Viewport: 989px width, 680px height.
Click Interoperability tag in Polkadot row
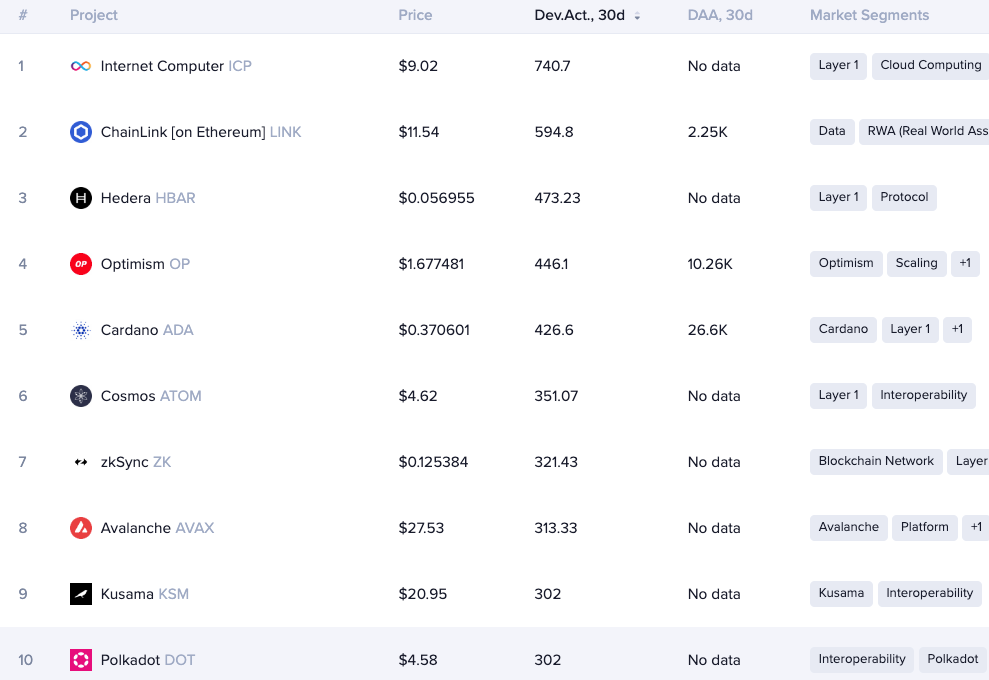point(862,659)
